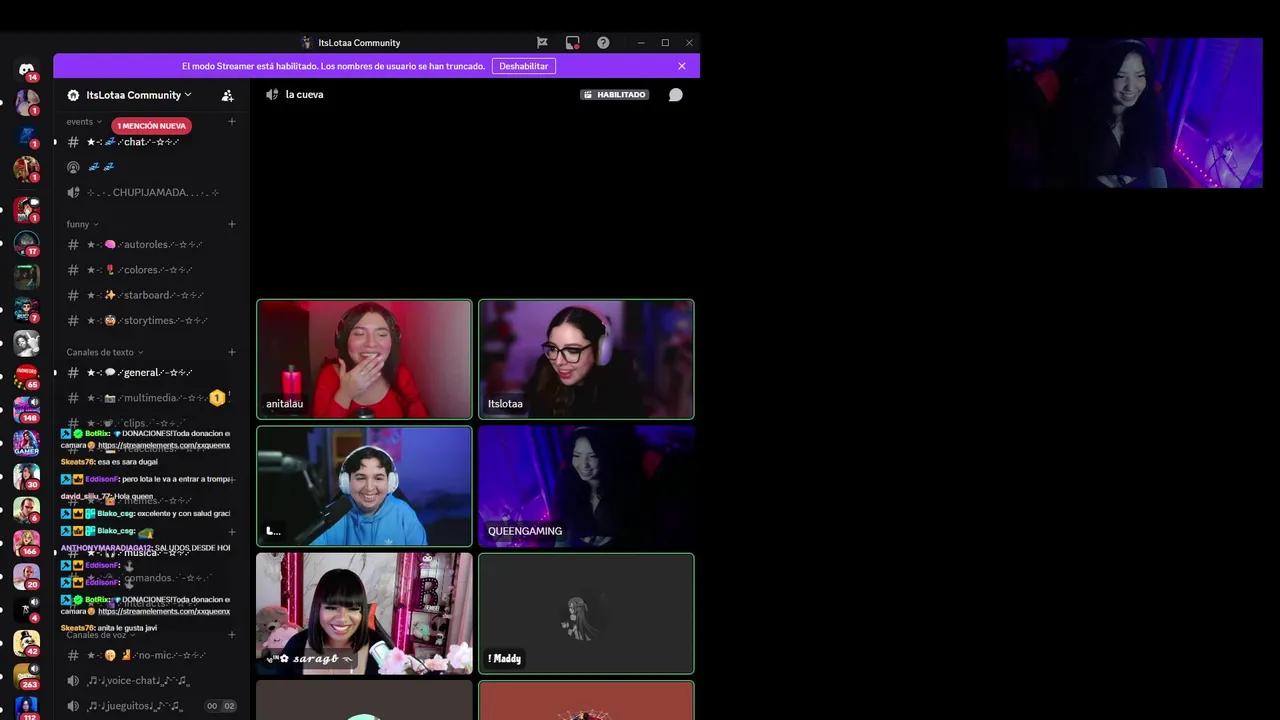
Task: Select the server icon with badge 42
Action: pos(27,643)
